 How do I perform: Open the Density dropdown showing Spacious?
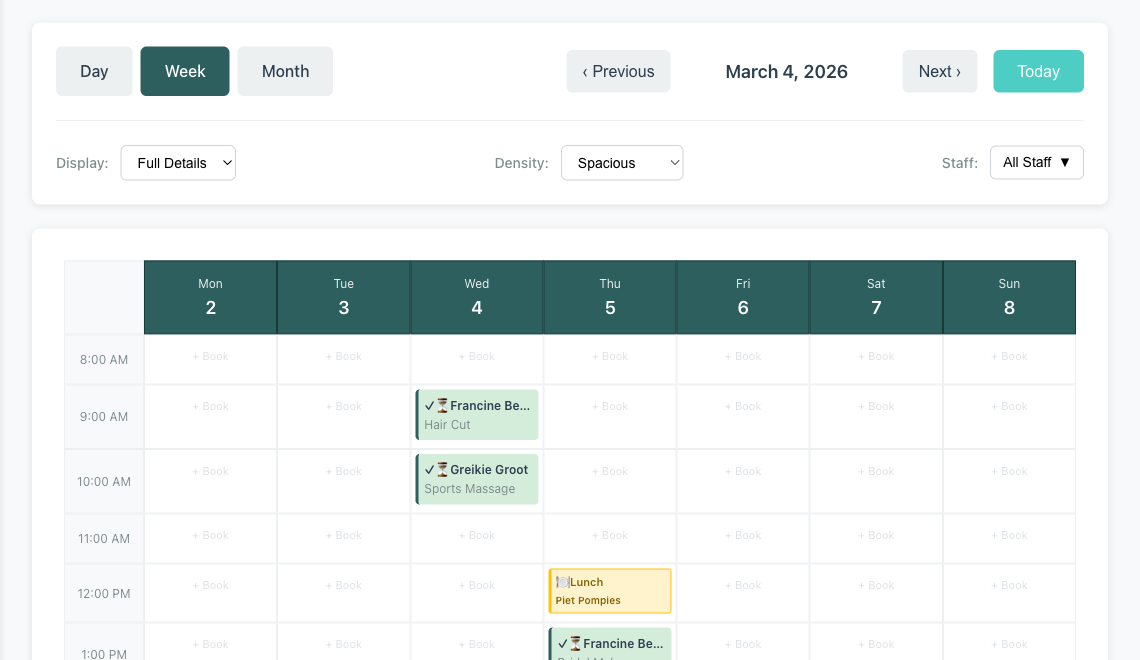622,162
